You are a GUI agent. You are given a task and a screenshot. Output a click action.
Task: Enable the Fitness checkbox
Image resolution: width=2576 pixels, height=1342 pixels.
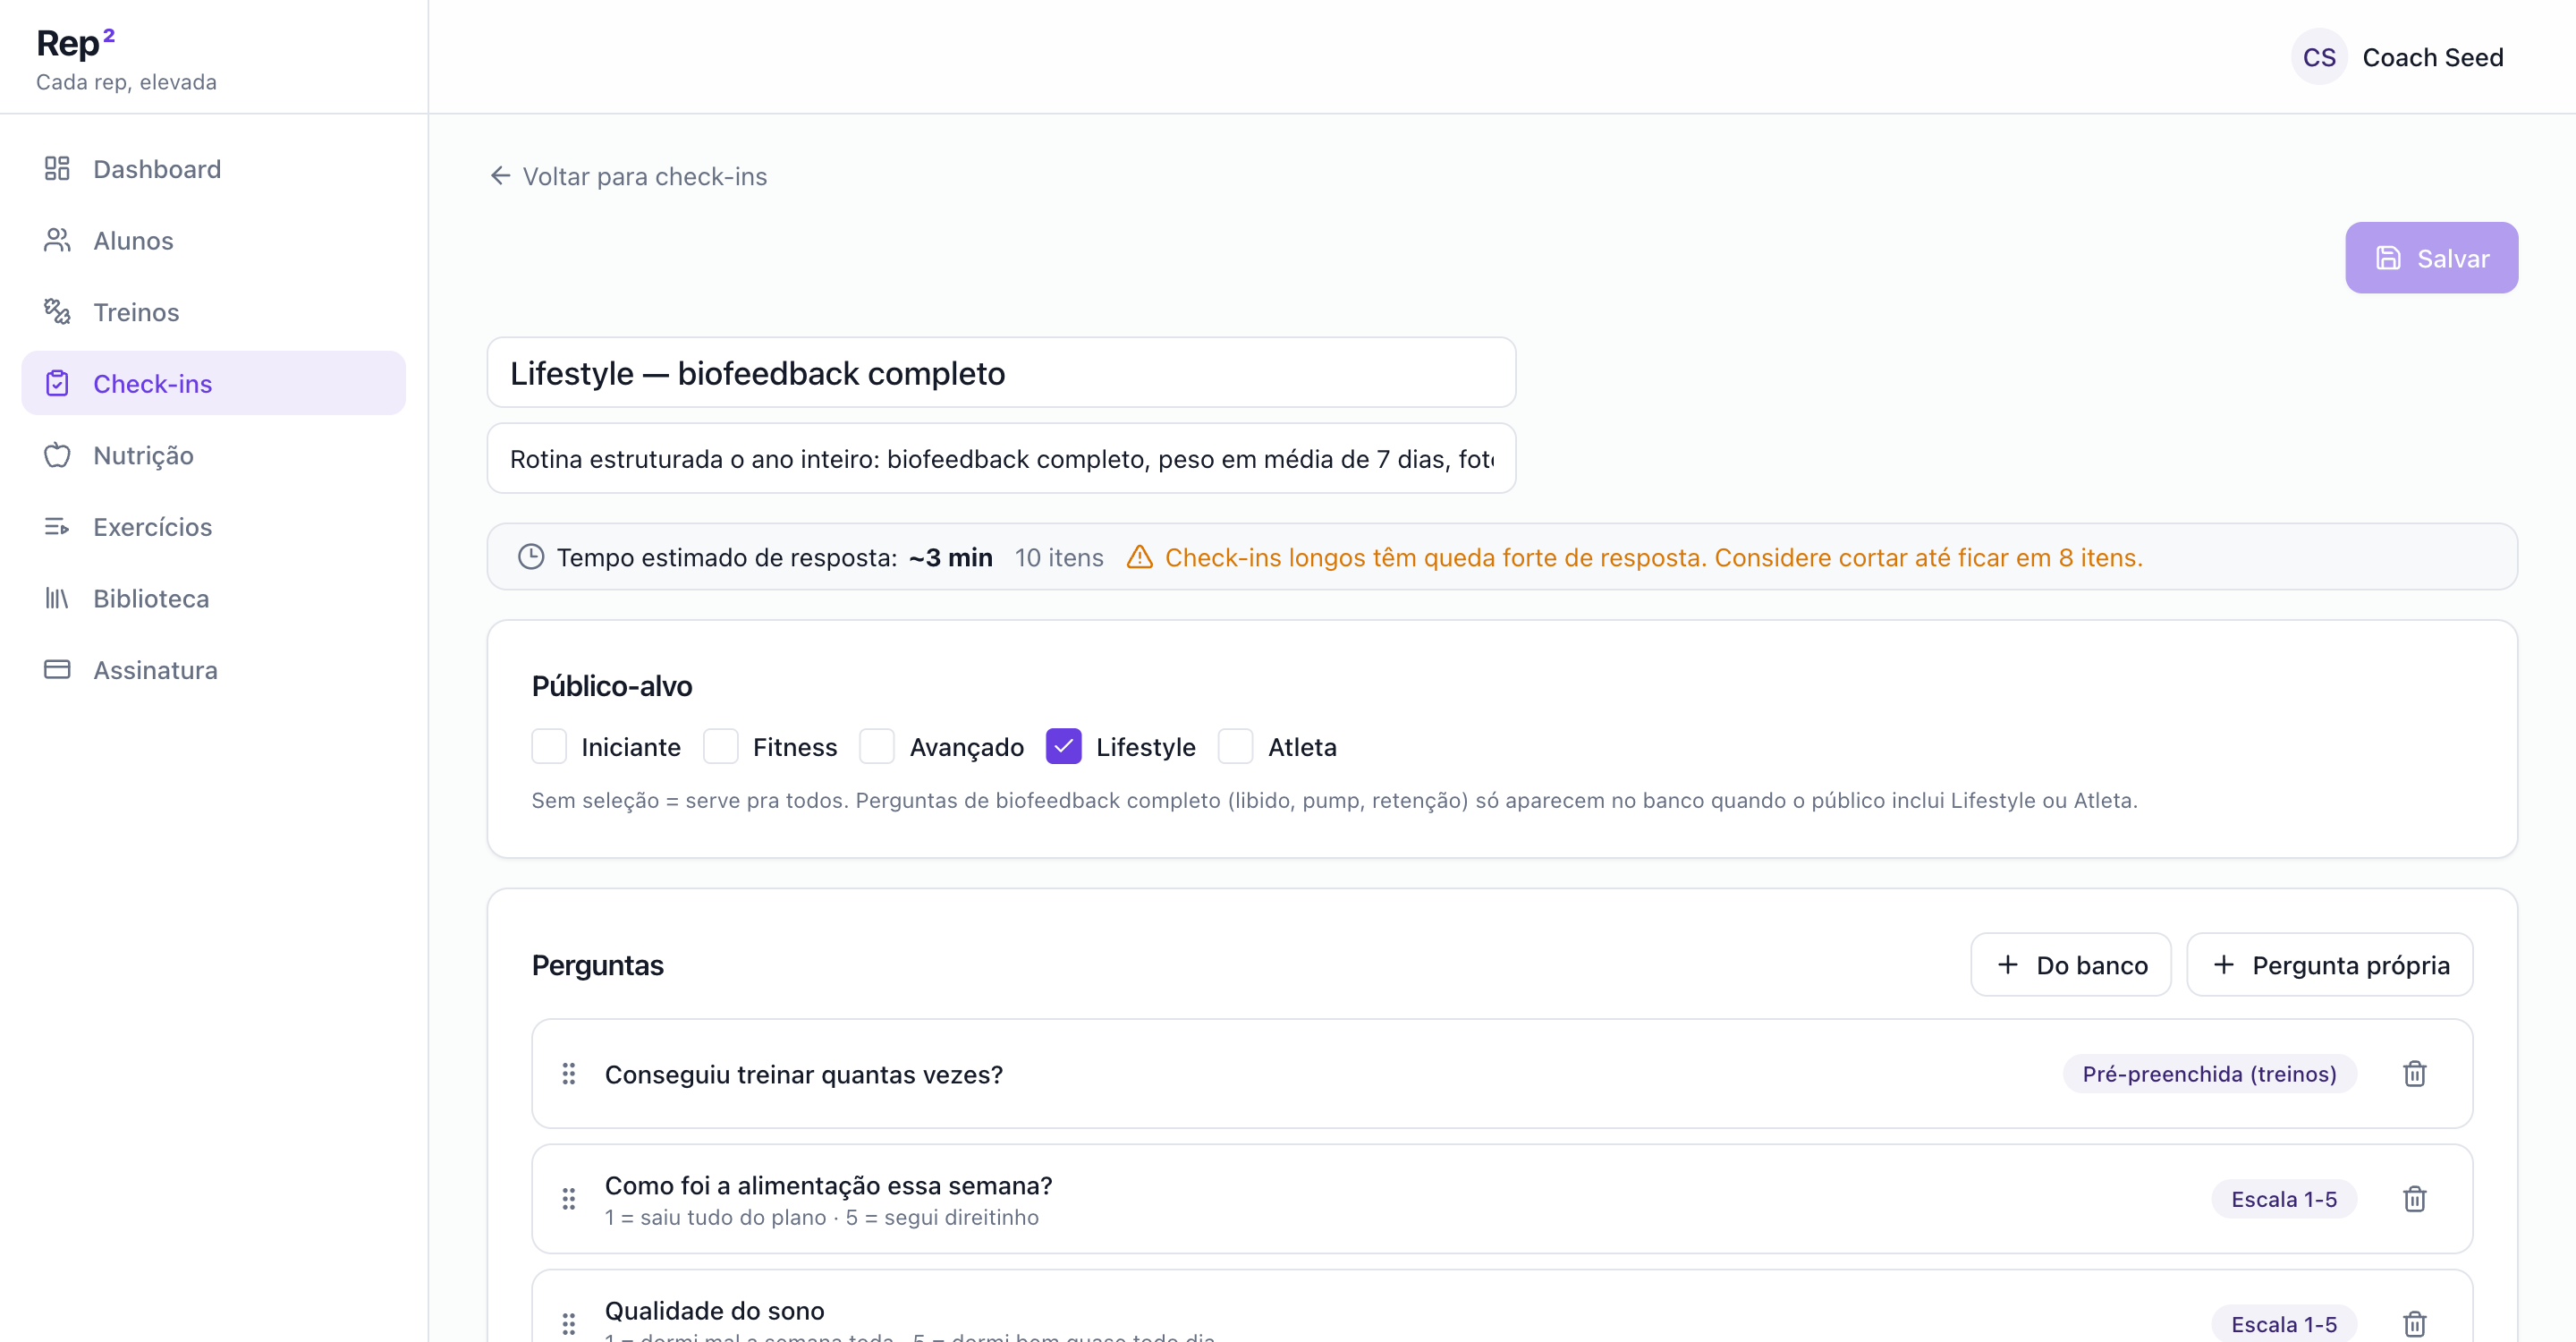[x=721, y=747]
